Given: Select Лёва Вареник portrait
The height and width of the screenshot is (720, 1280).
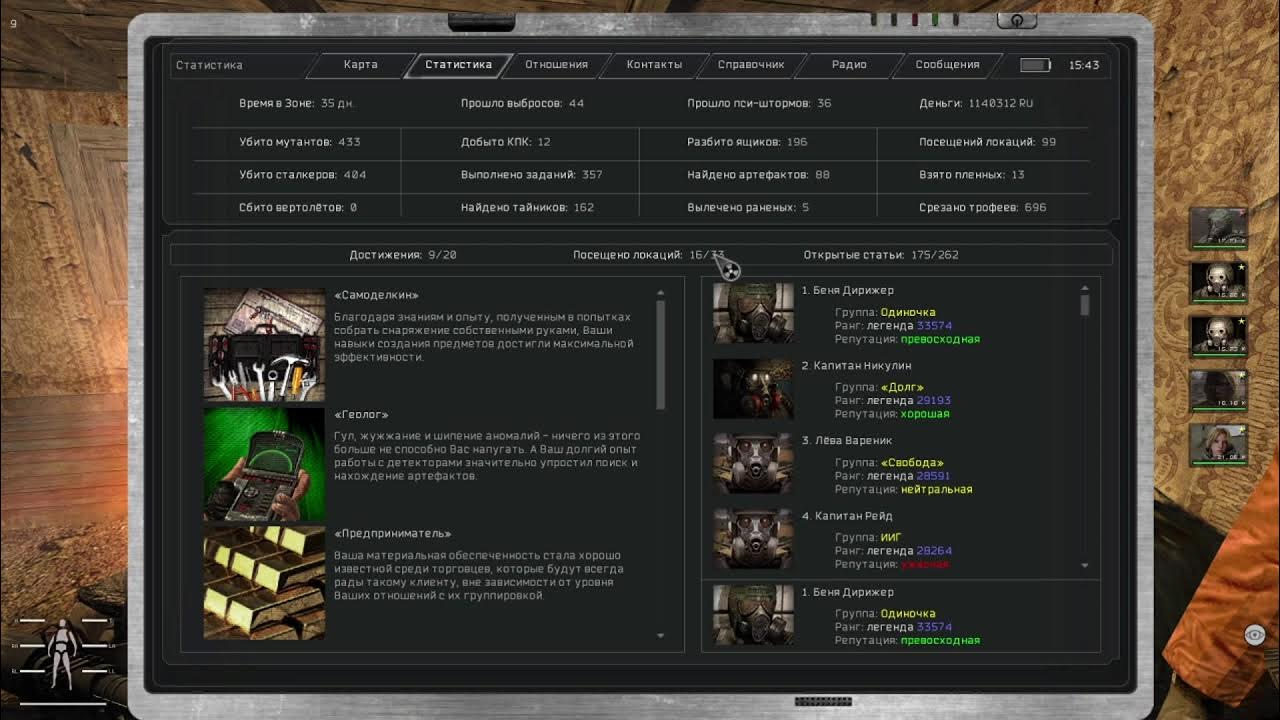Looking at the screenshot, I should click(753, 463).
